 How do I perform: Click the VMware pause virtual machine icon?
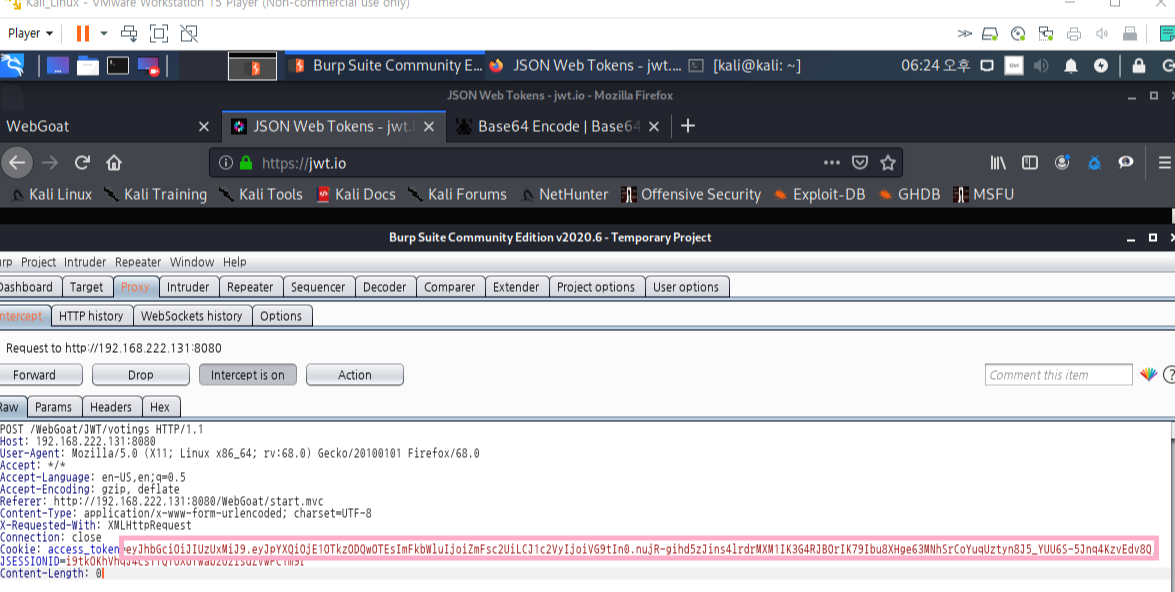coord(82,33)
